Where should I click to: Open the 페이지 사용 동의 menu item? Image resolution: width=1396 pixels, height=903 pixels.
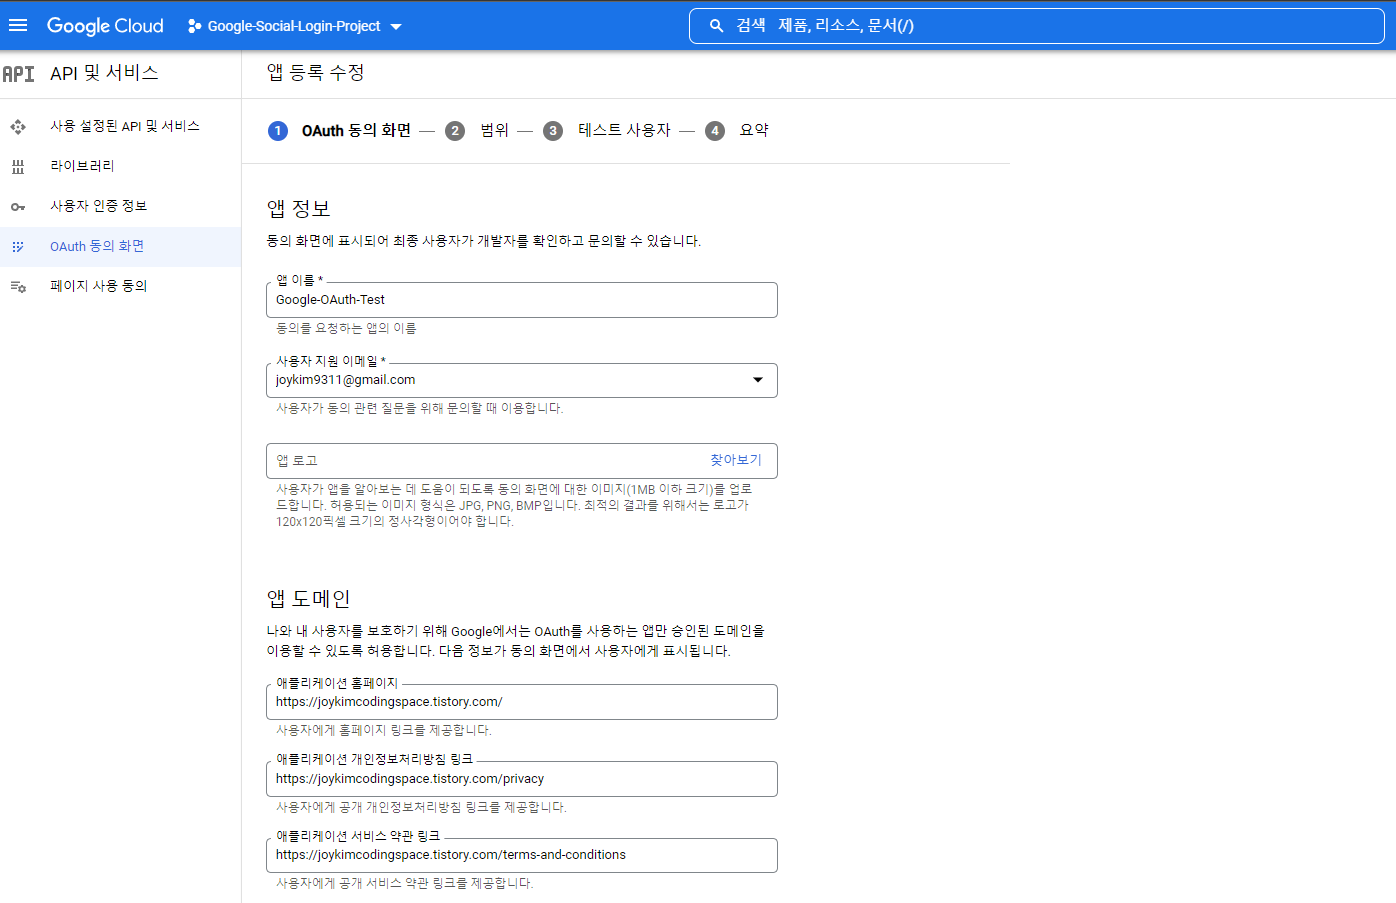click(x=99, y=286)
